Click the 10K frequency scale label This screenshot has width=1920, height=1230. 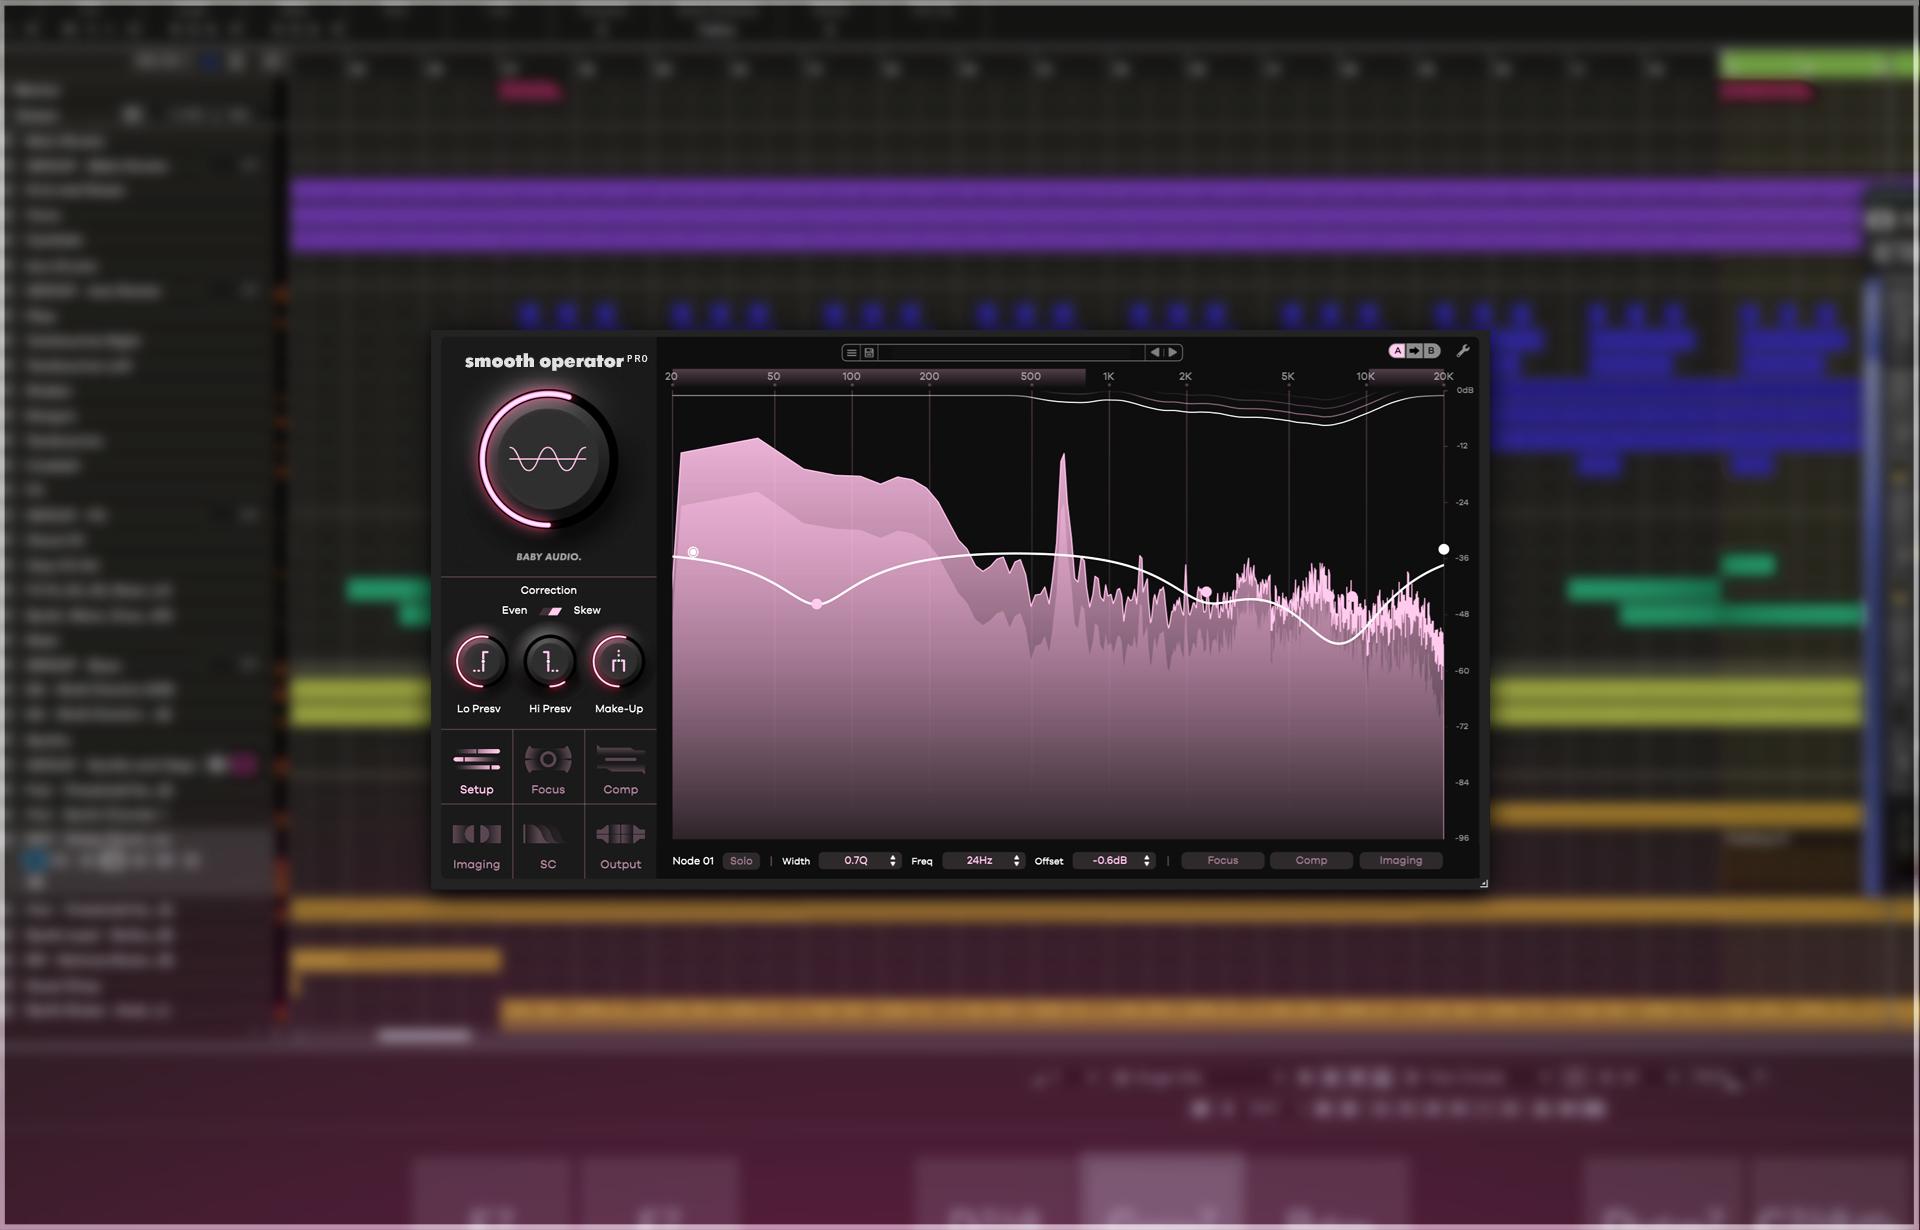(x=1365, y=377)
